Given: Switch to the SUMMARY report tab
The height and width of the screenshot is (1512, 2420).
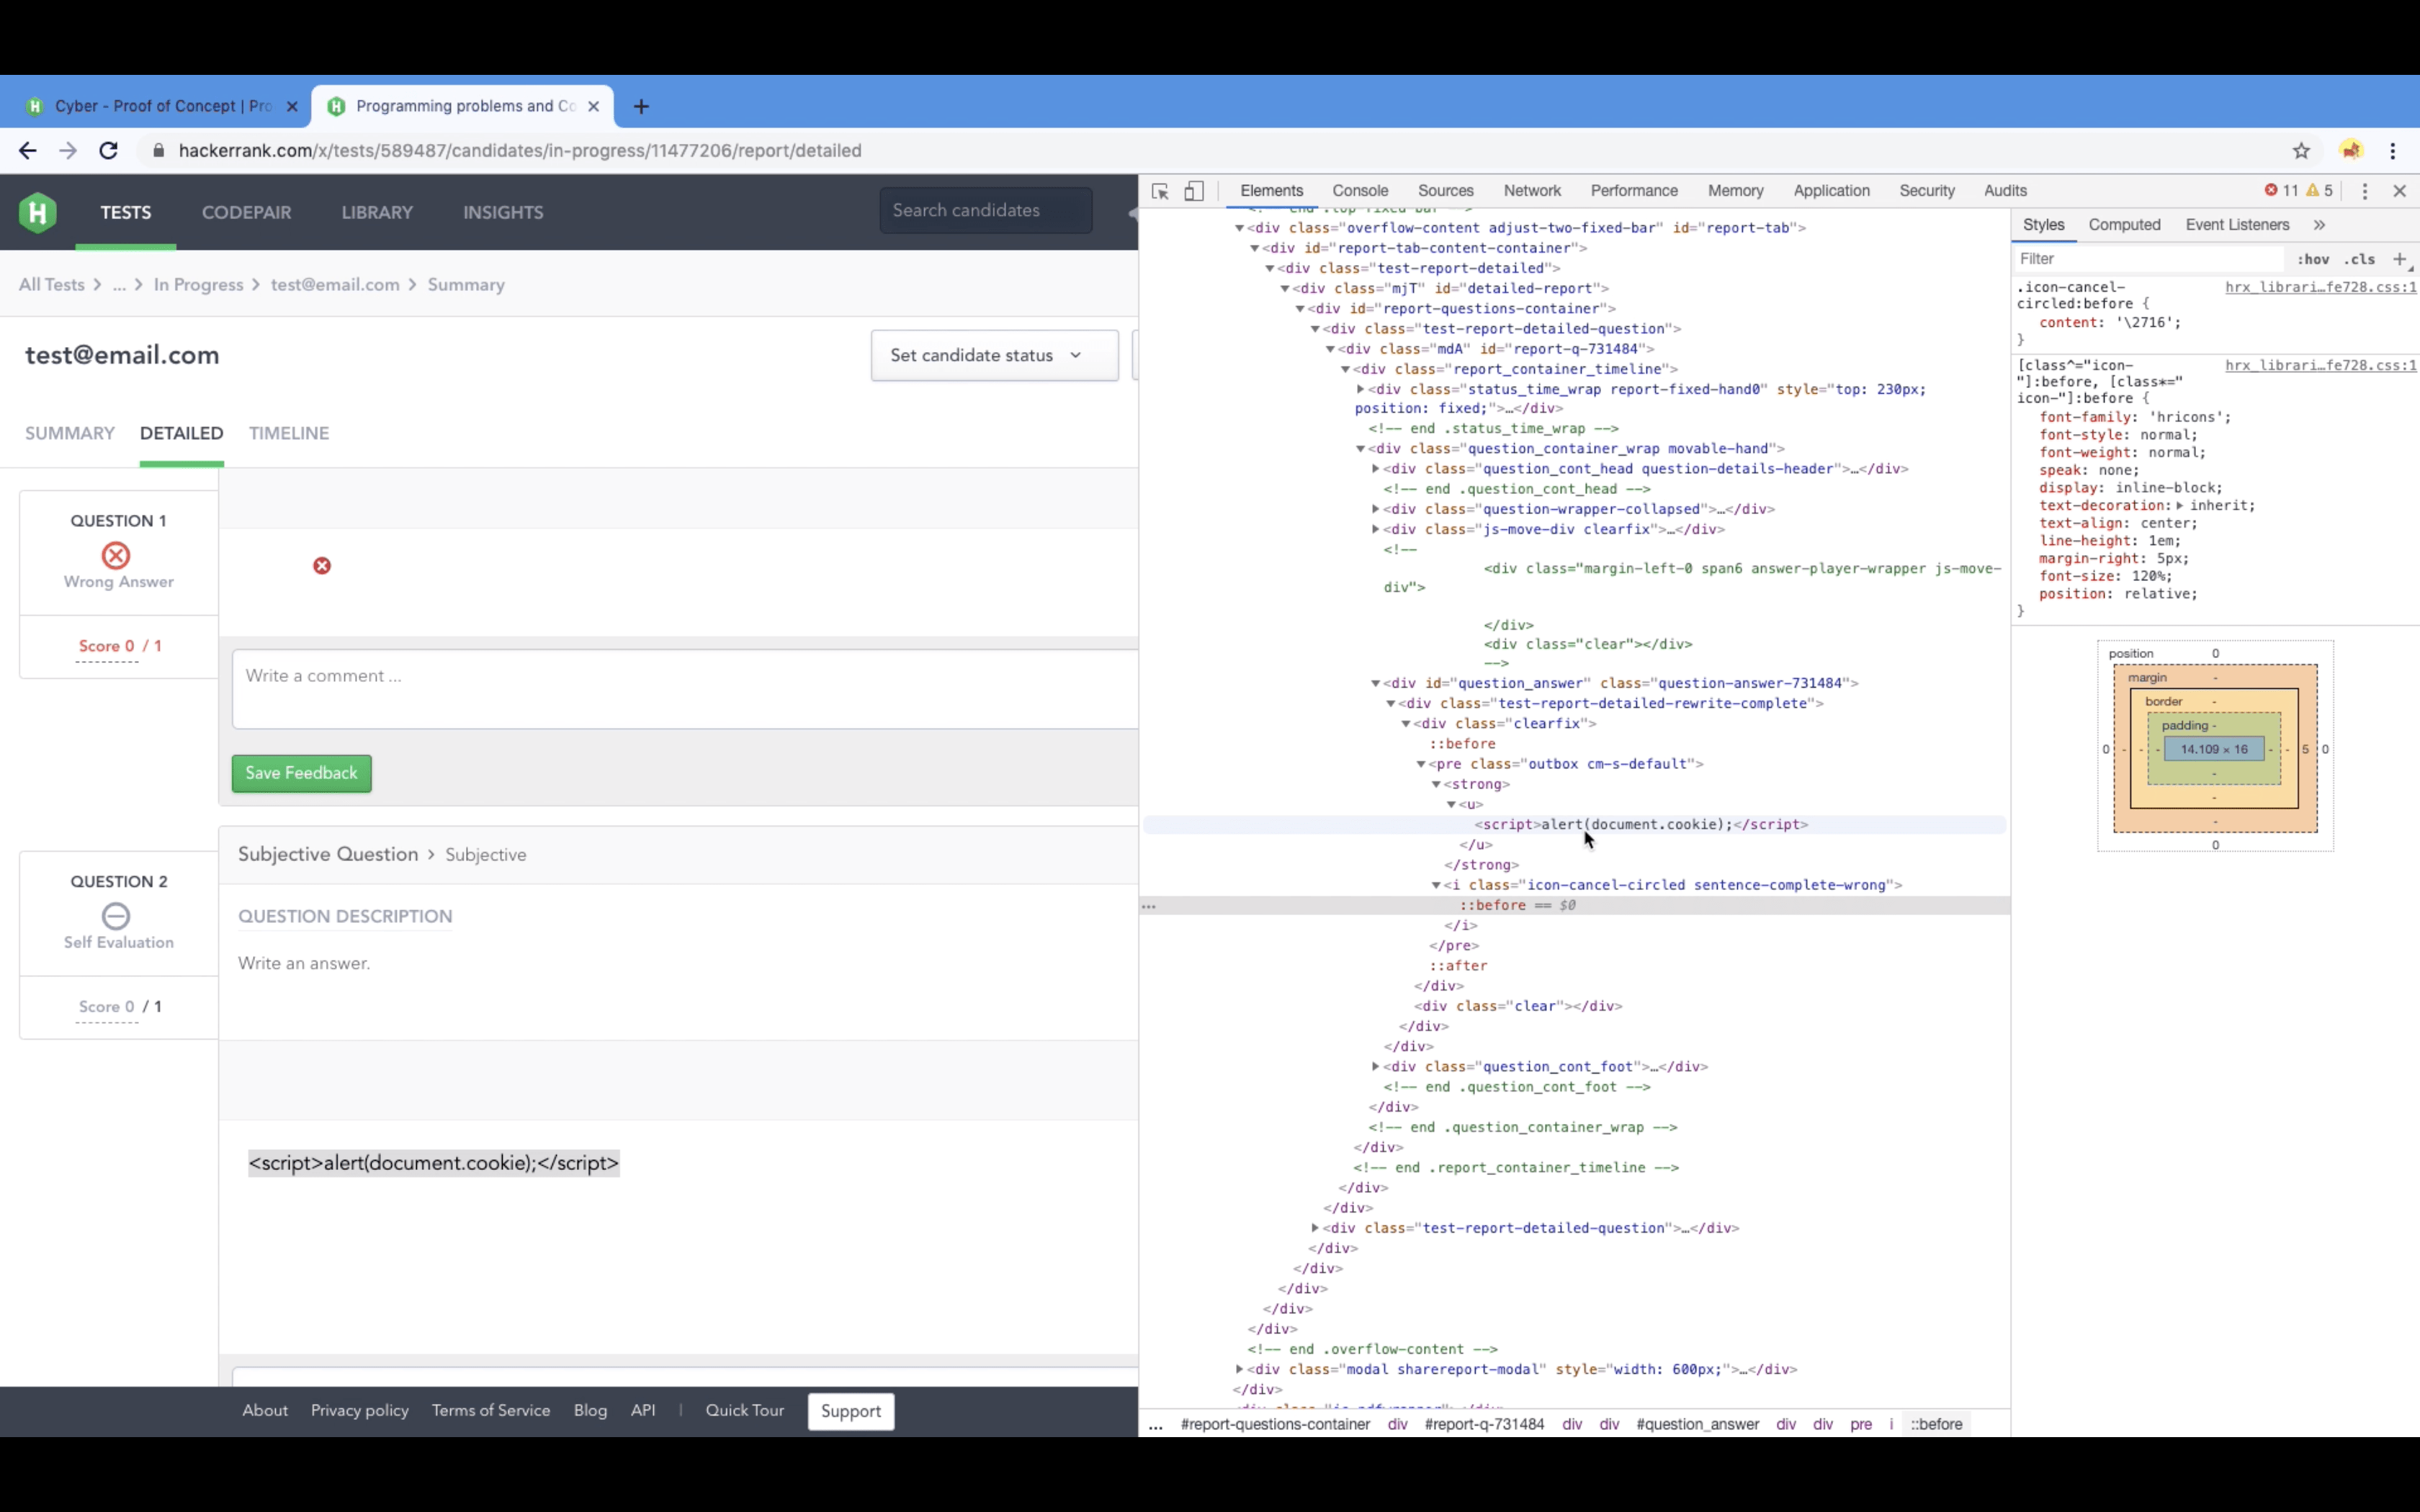Looking at the screenshot, I should pos(70,433).
